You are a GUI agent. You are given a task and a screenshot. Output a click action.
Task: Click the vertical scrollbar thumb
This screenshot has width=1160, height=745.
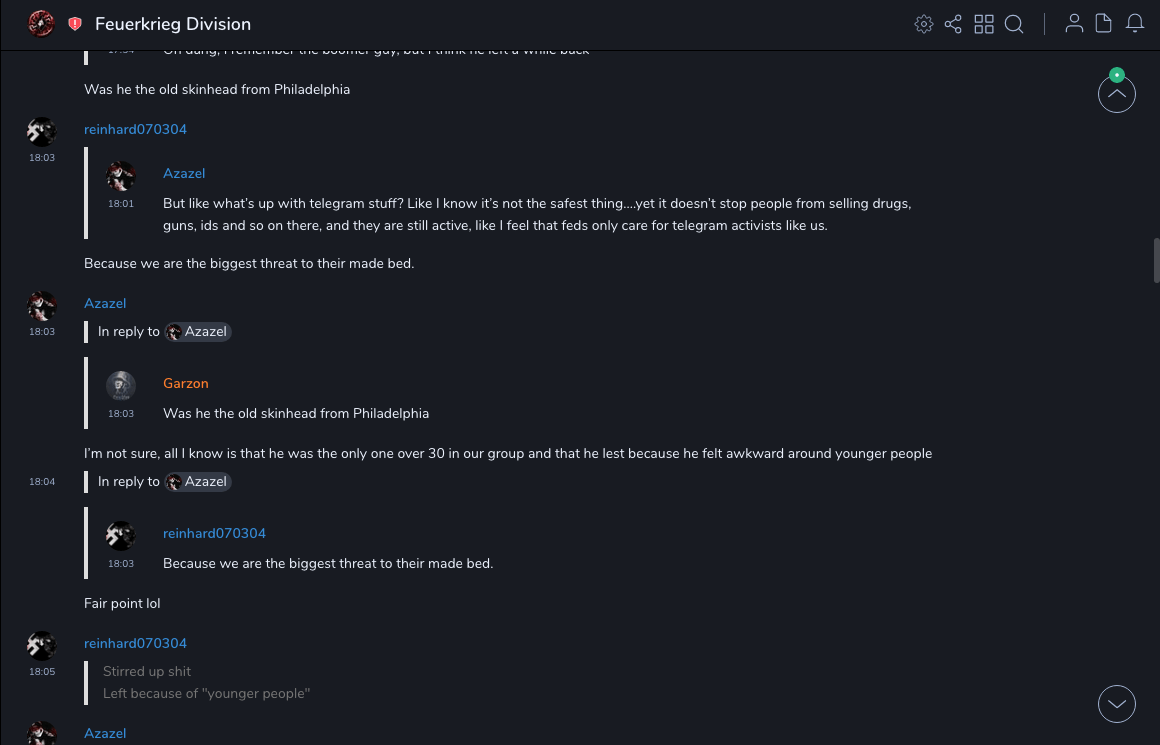tap(1156, 261)
